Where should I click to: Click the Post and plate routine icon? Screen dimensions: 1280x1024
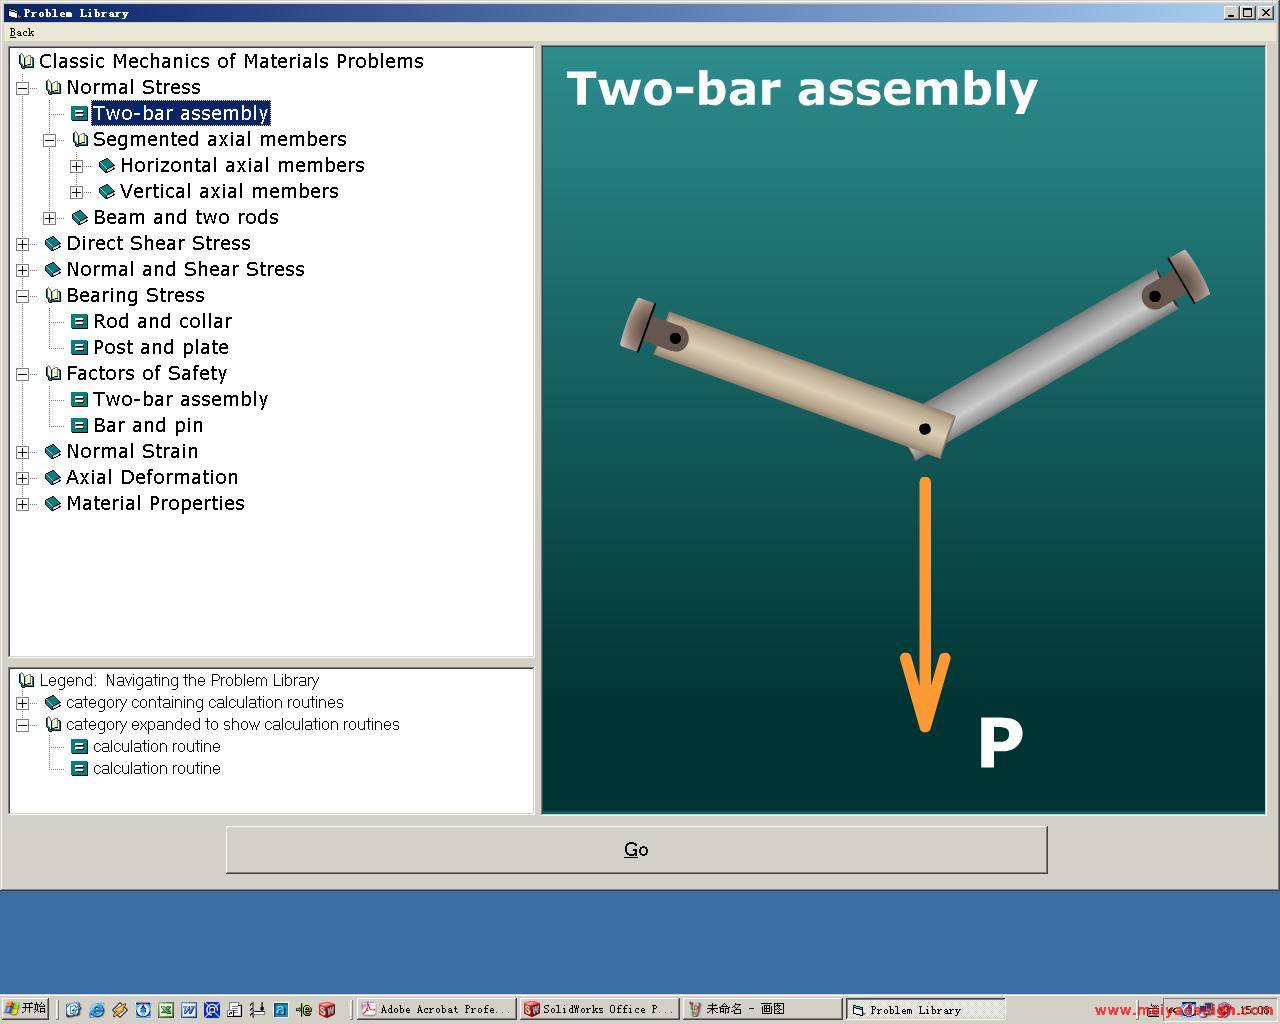pyautogui.click(x=79, y=348)
